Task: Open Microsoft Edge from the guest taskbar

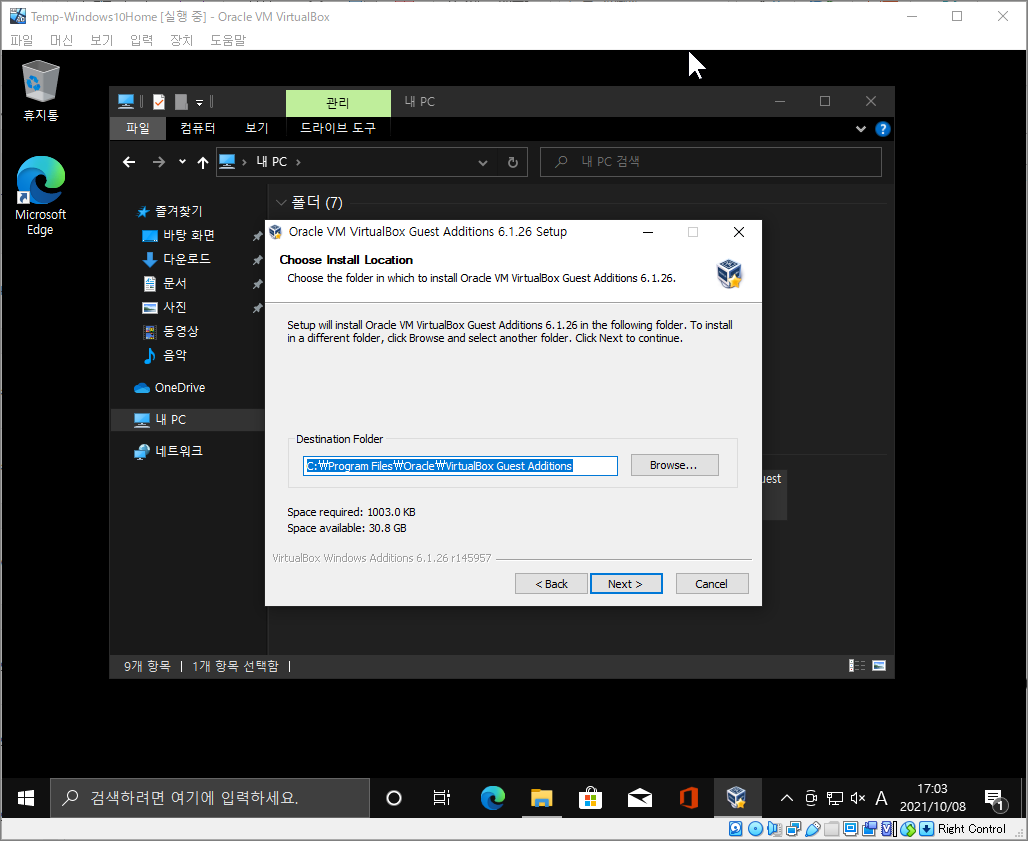Action: (492, 798)
